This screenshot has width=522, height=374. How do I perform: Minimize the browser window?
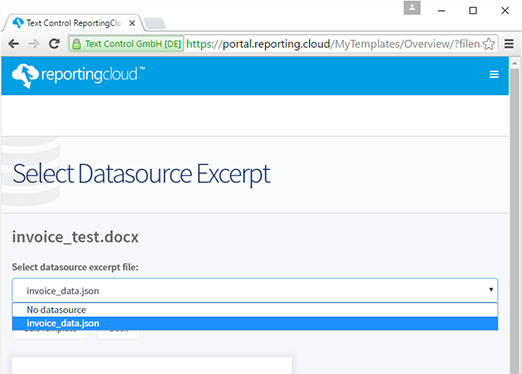441,11
